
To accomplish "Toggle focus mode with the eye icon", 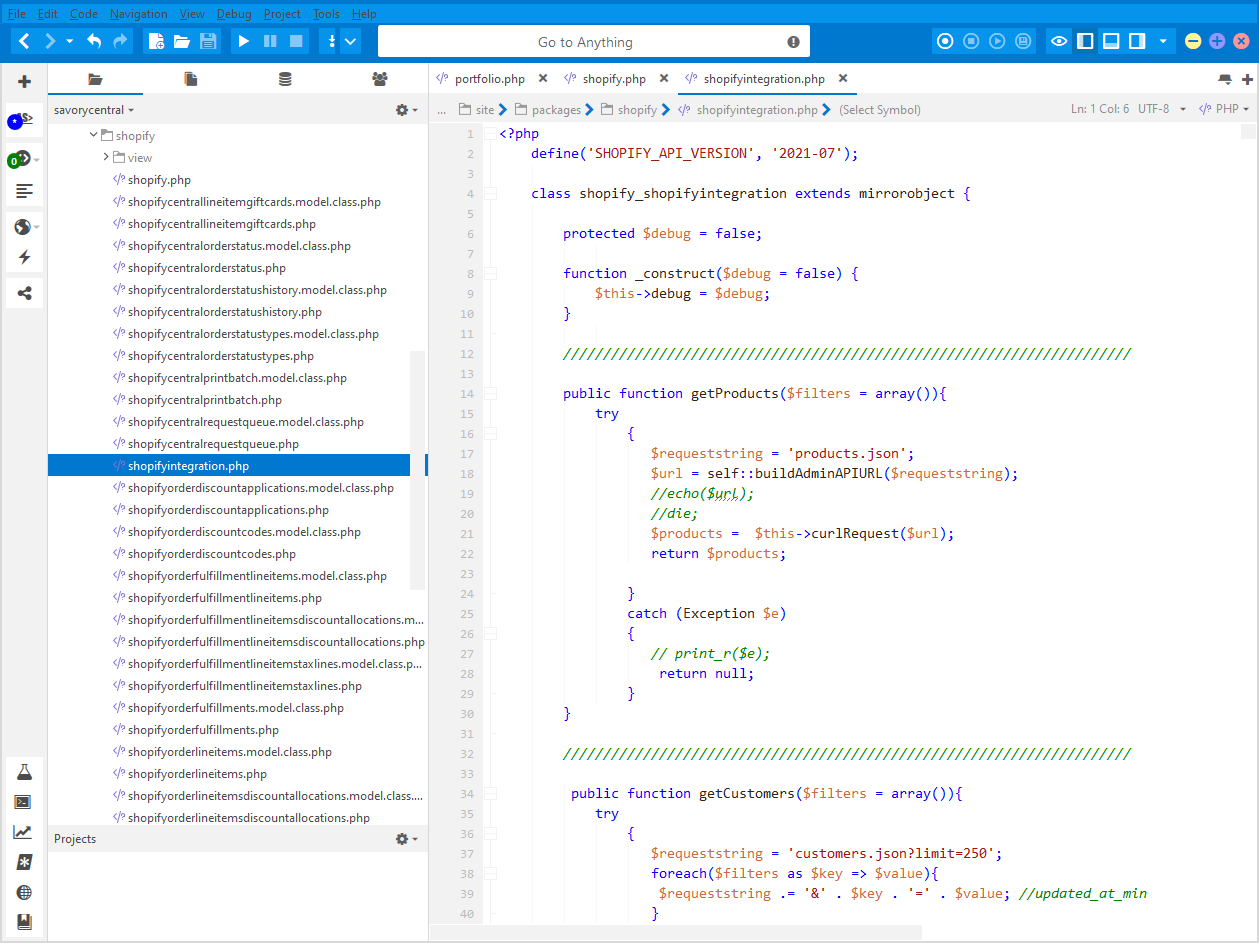I will 1059,41.
